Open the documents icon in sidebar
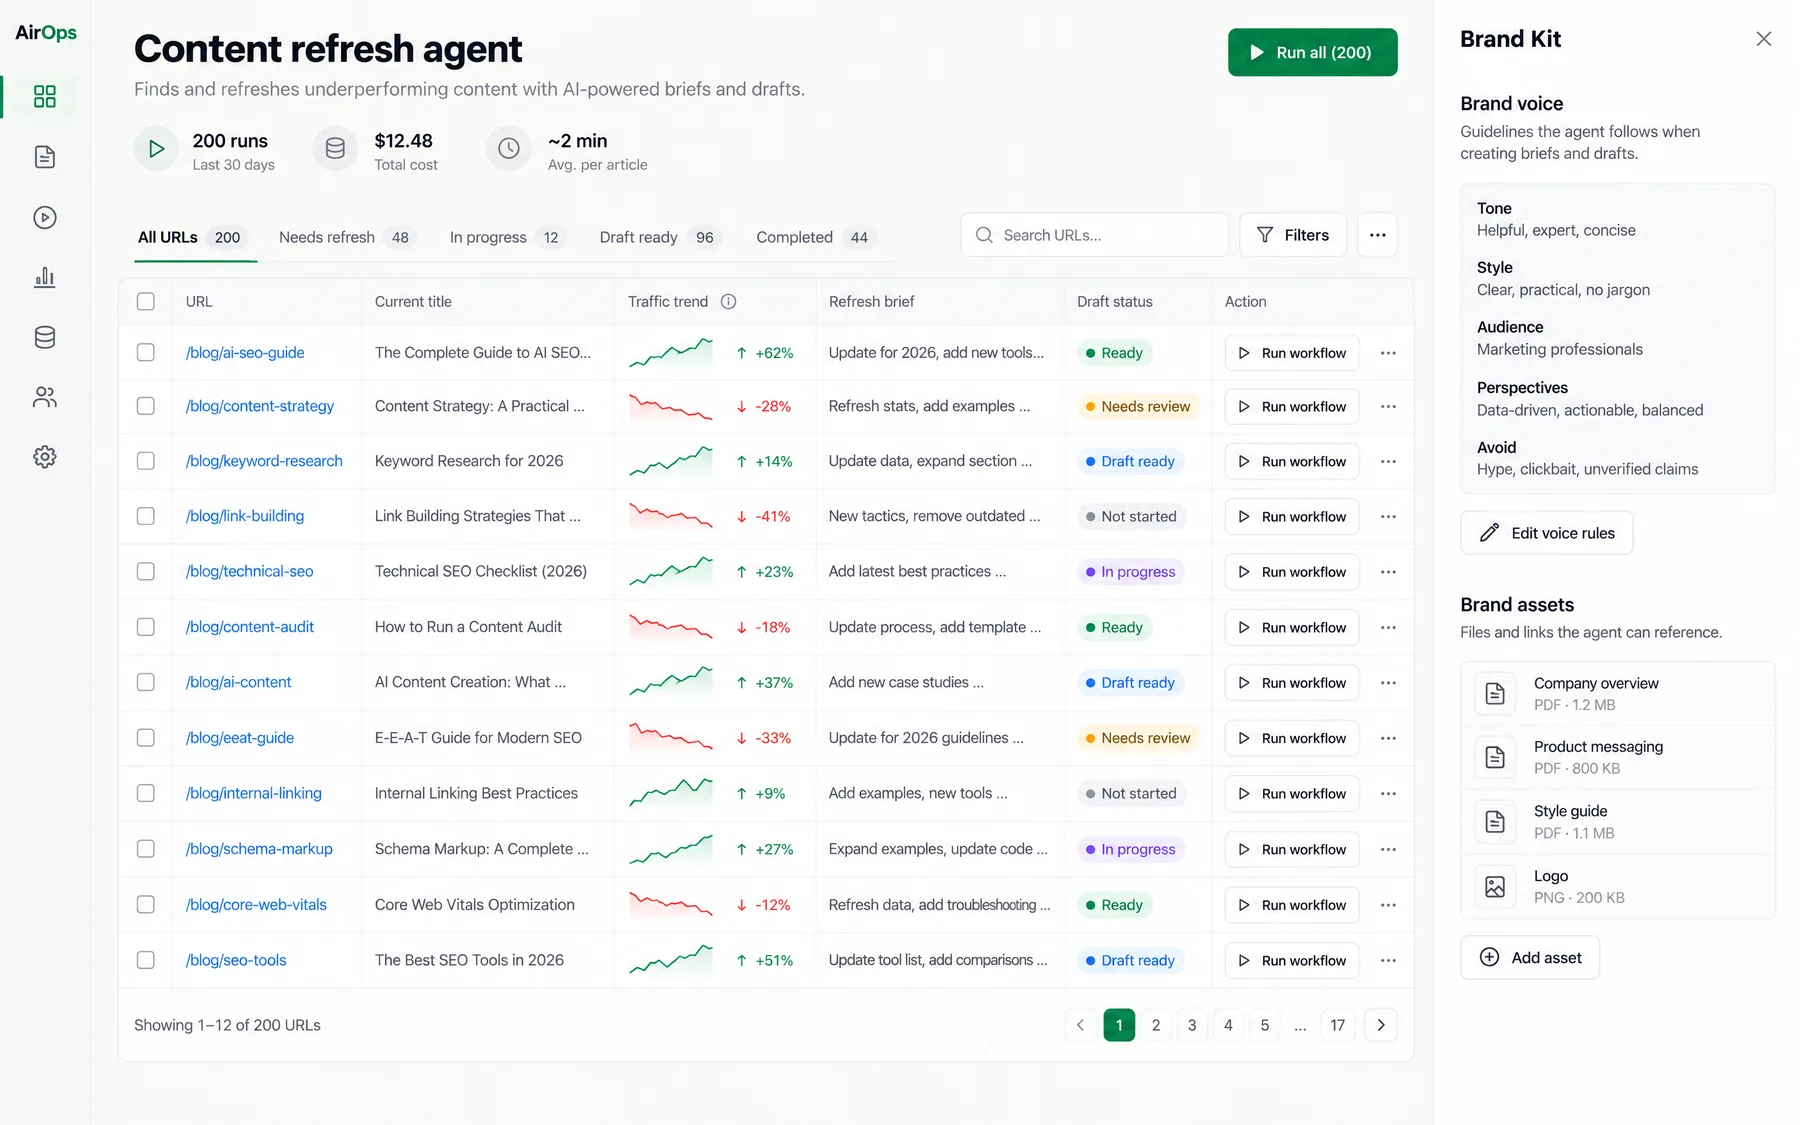1800x1125 pixels. (45, 157)
